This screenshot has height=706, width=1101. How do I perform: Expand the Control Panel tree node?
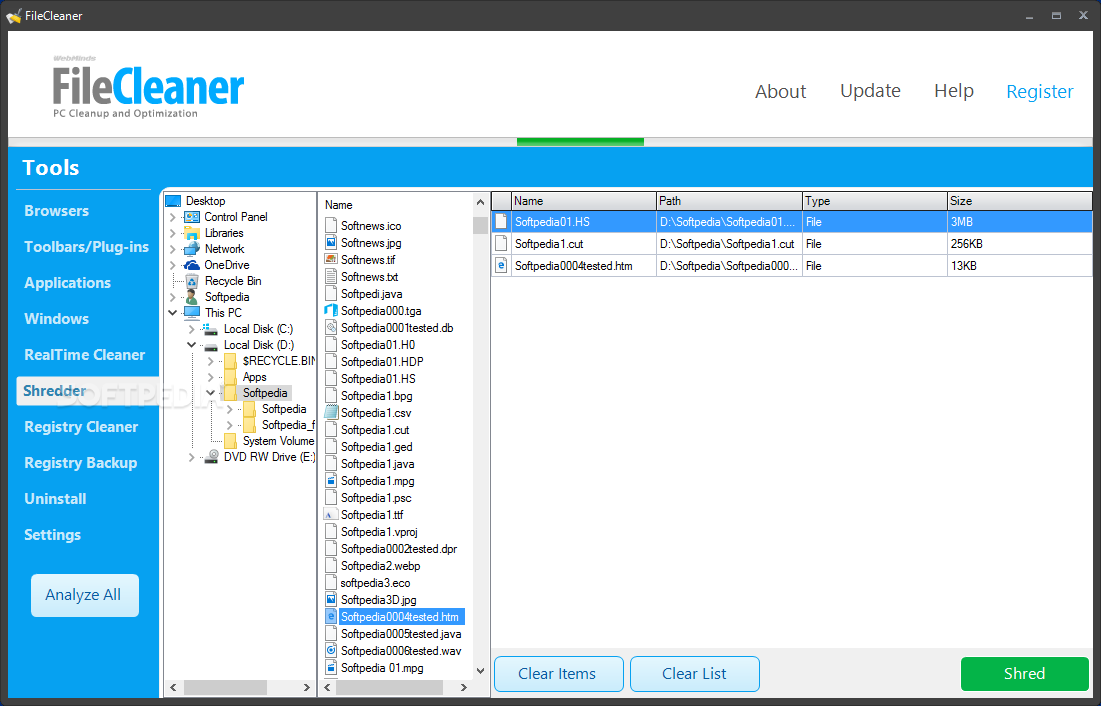(x=173, y=217)
